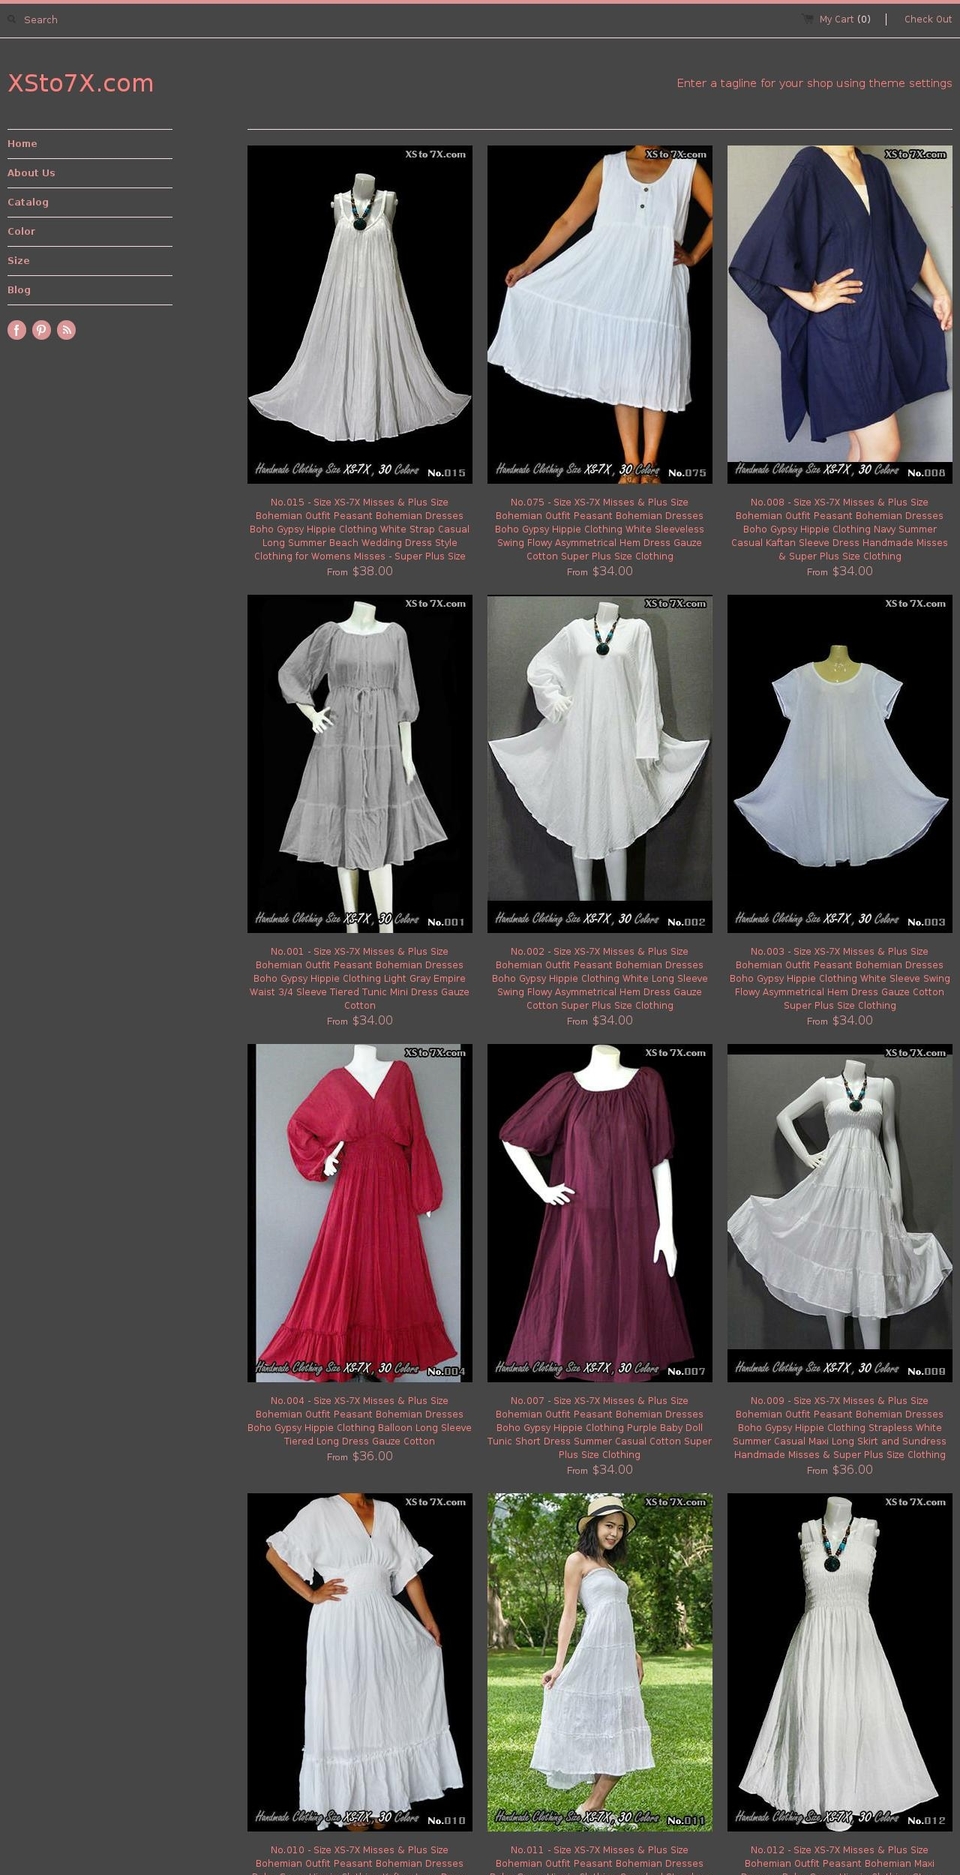Image resolution: width=960 pixels, height=1875 pixels.
Task: Open the No.075 product title link
Action: pyautogui.click(x=600, y=529)
